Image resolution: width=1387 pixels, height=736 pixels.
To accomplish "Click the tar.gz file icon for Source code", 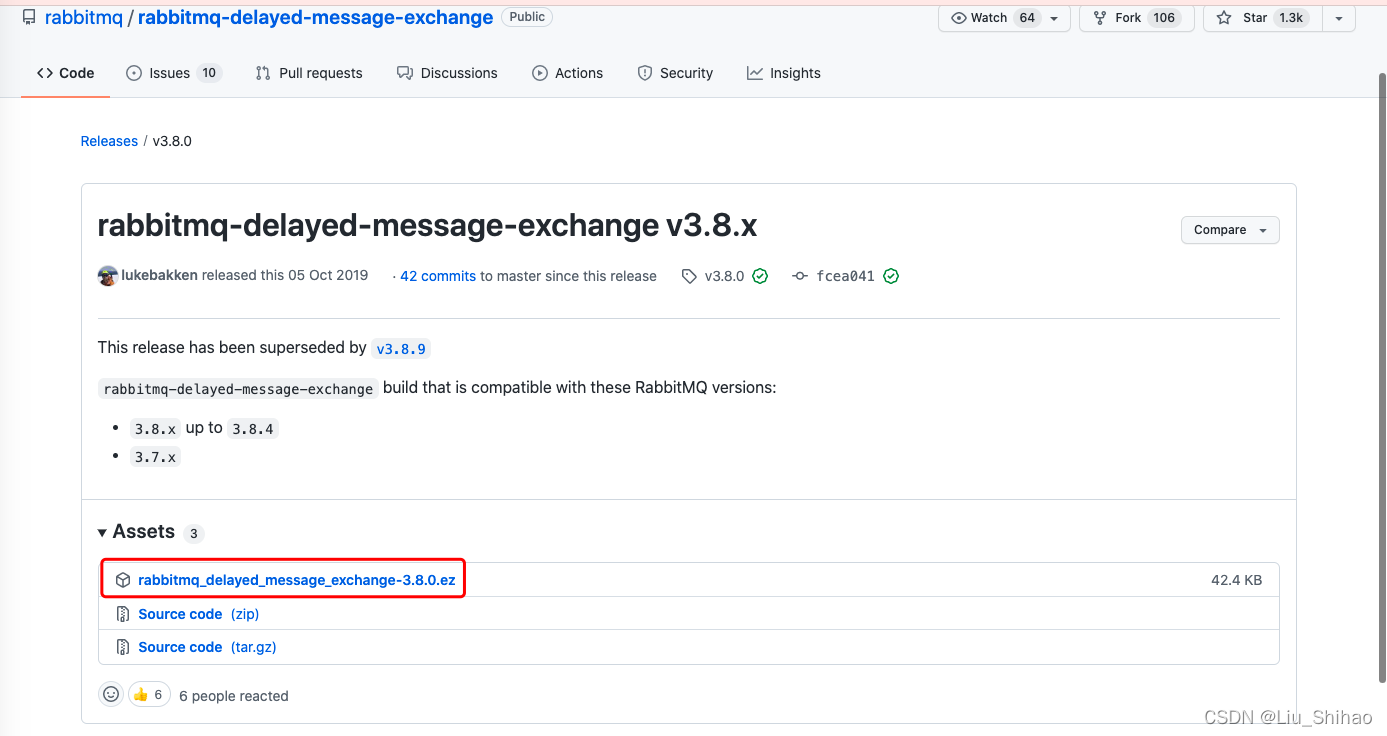I will tap(123, 647).
